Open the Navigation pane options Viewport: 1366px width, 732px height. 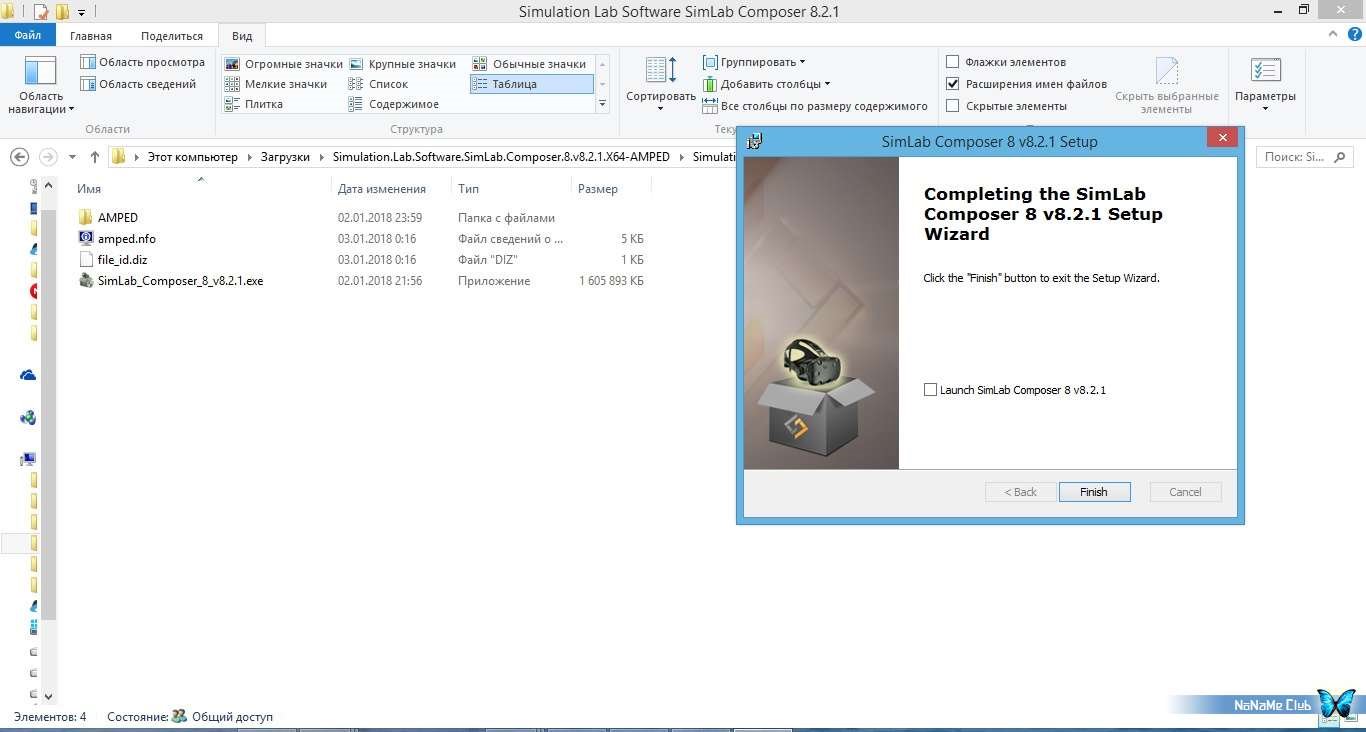click(x=41, y=87)
